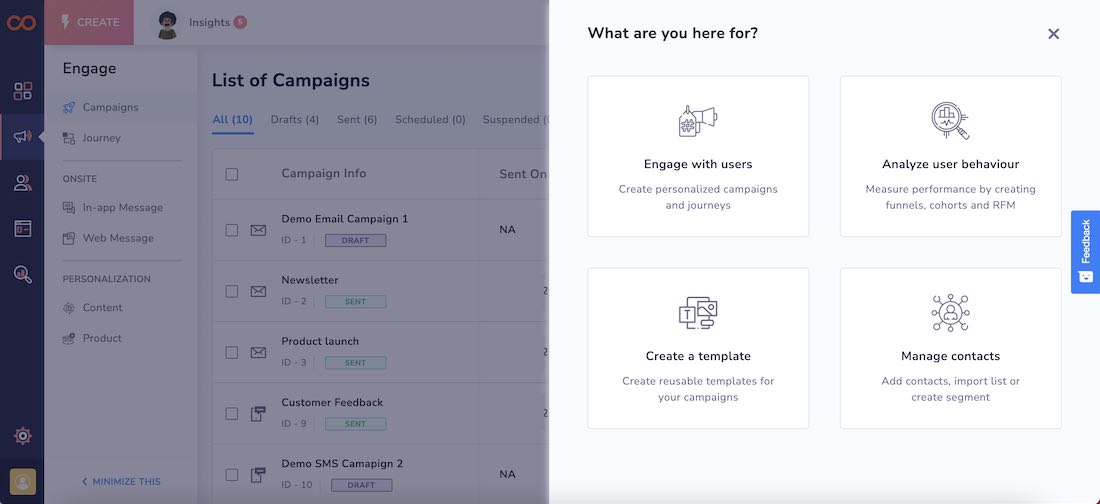Tick the select-all checkbox in table header
The width and height of the screenshot is (1100, 504).
click(232, 174)
